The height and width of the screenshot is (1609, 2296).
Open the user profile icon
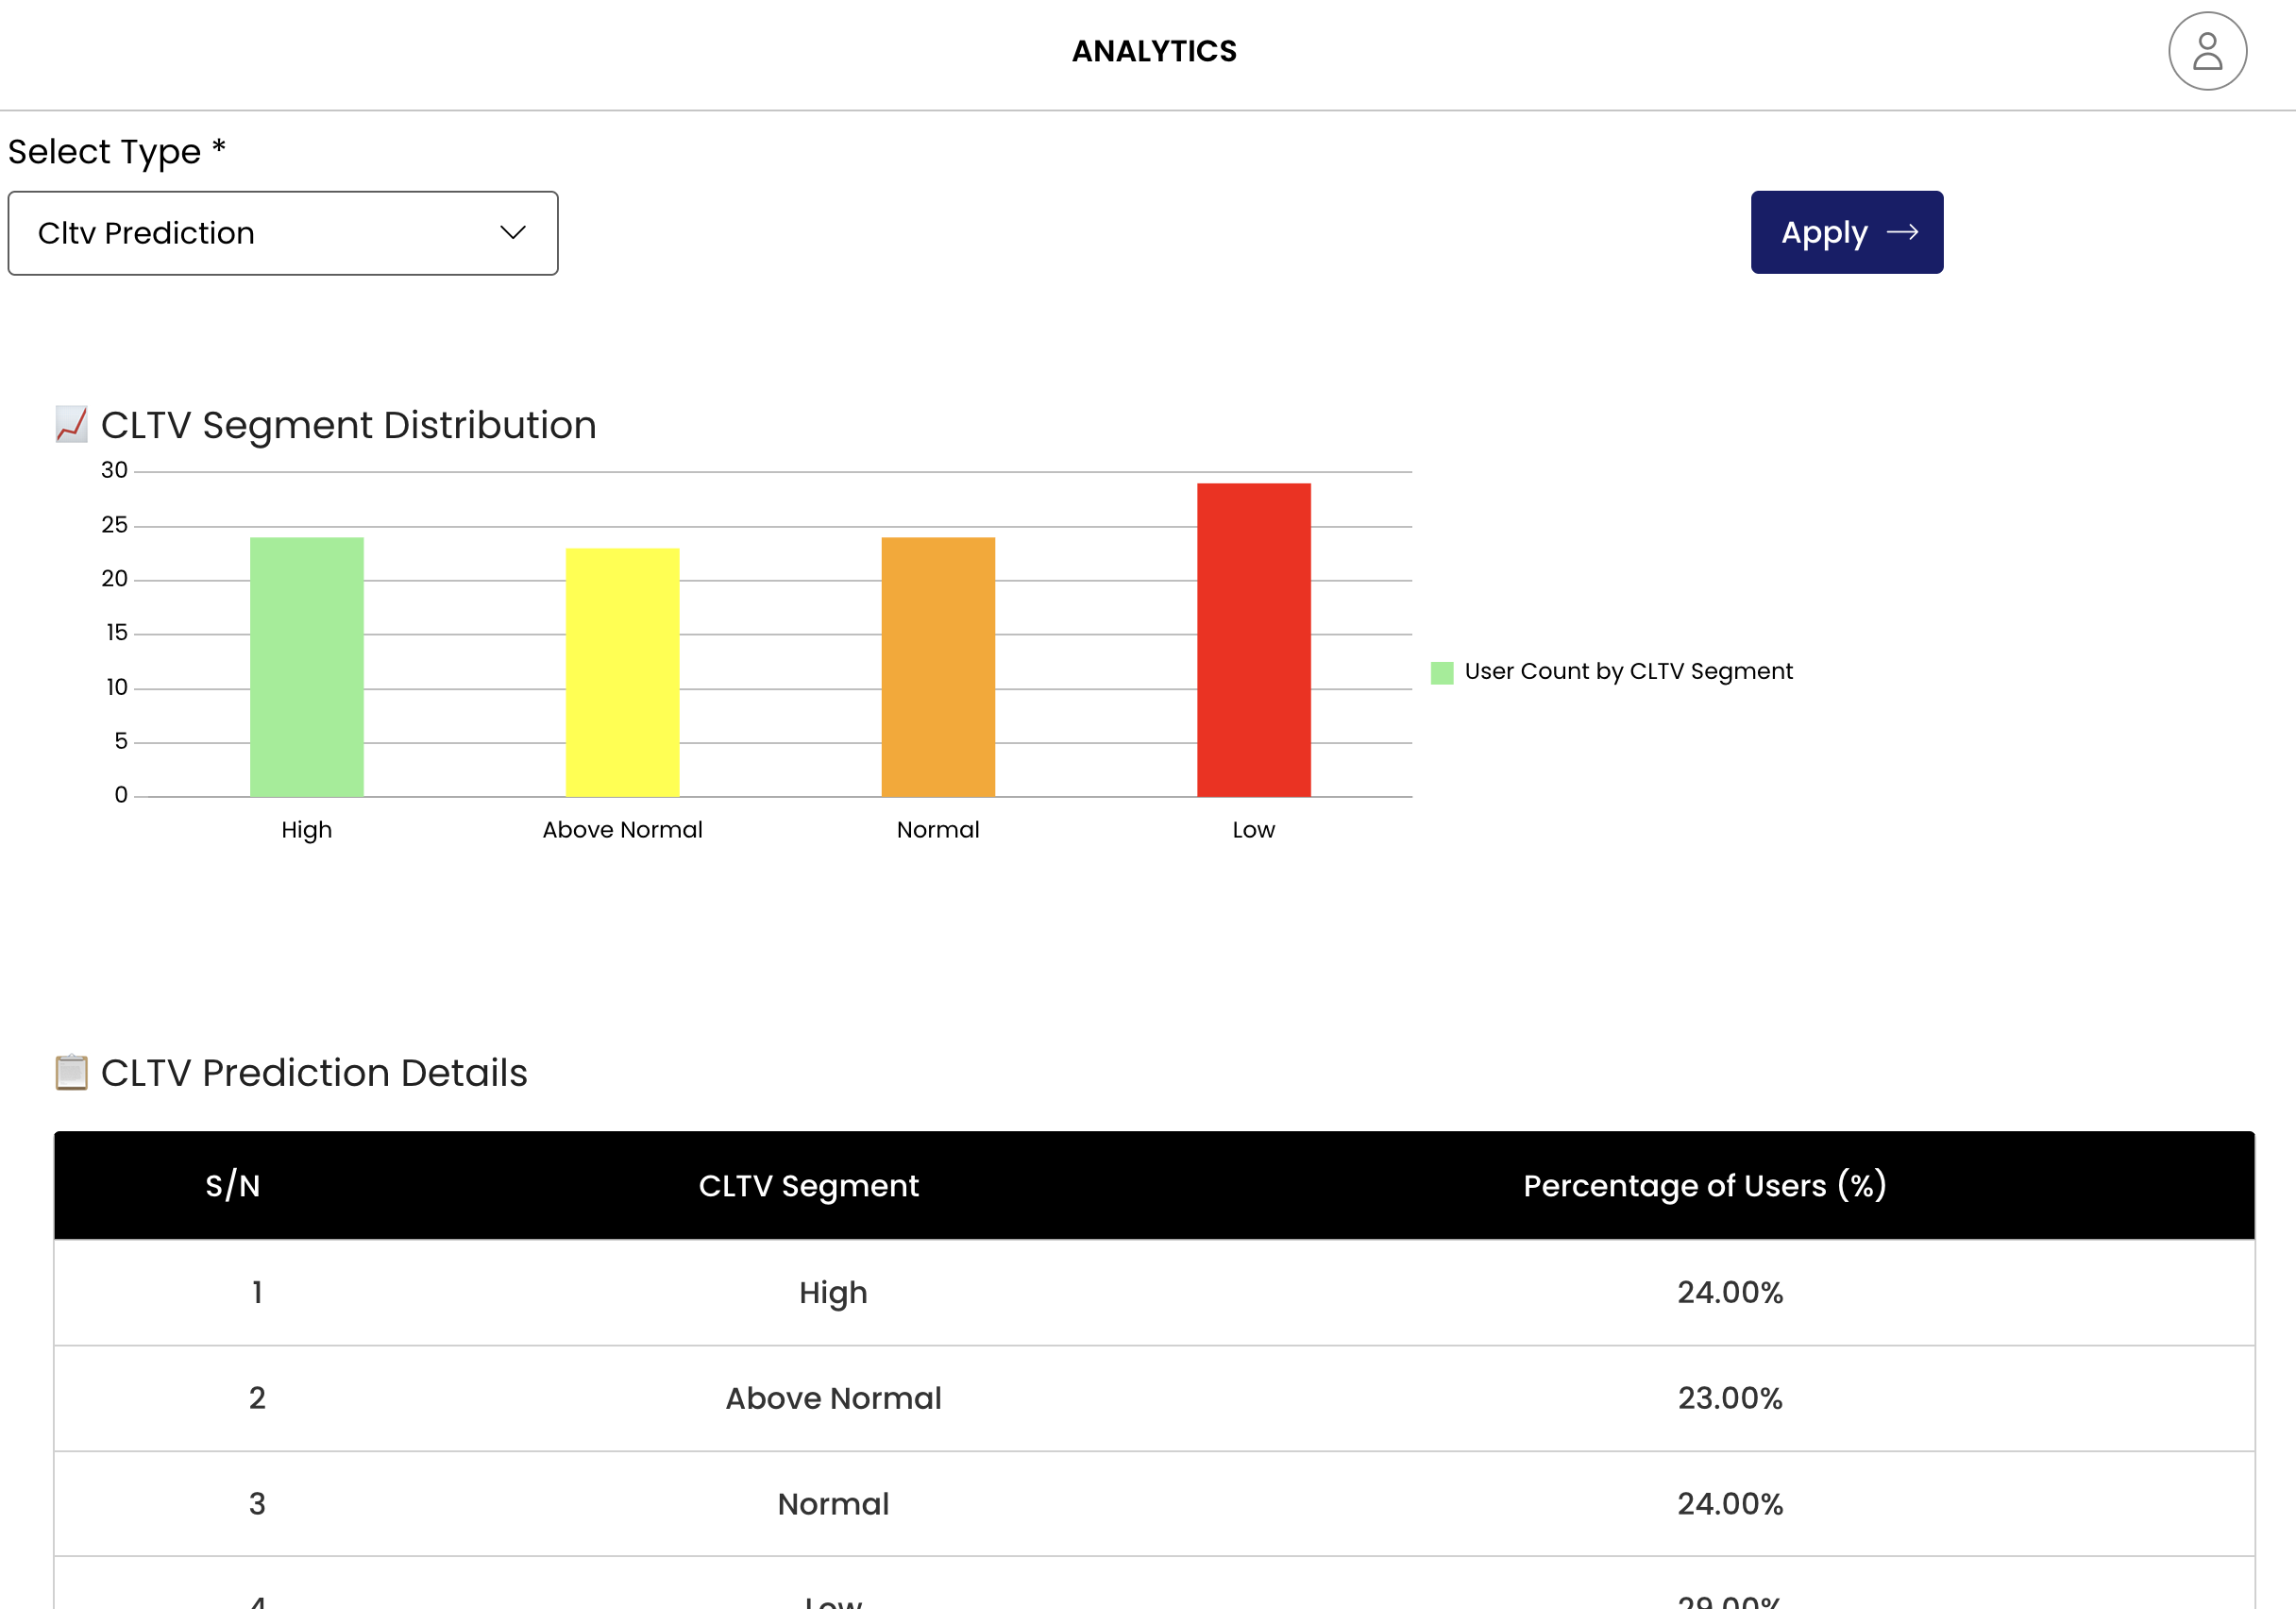pos(2206,51)
